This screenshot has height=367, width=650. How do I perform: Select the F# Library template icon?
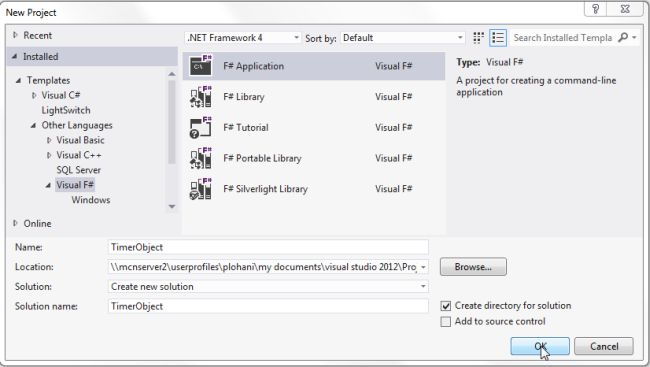tap(201, 97)
